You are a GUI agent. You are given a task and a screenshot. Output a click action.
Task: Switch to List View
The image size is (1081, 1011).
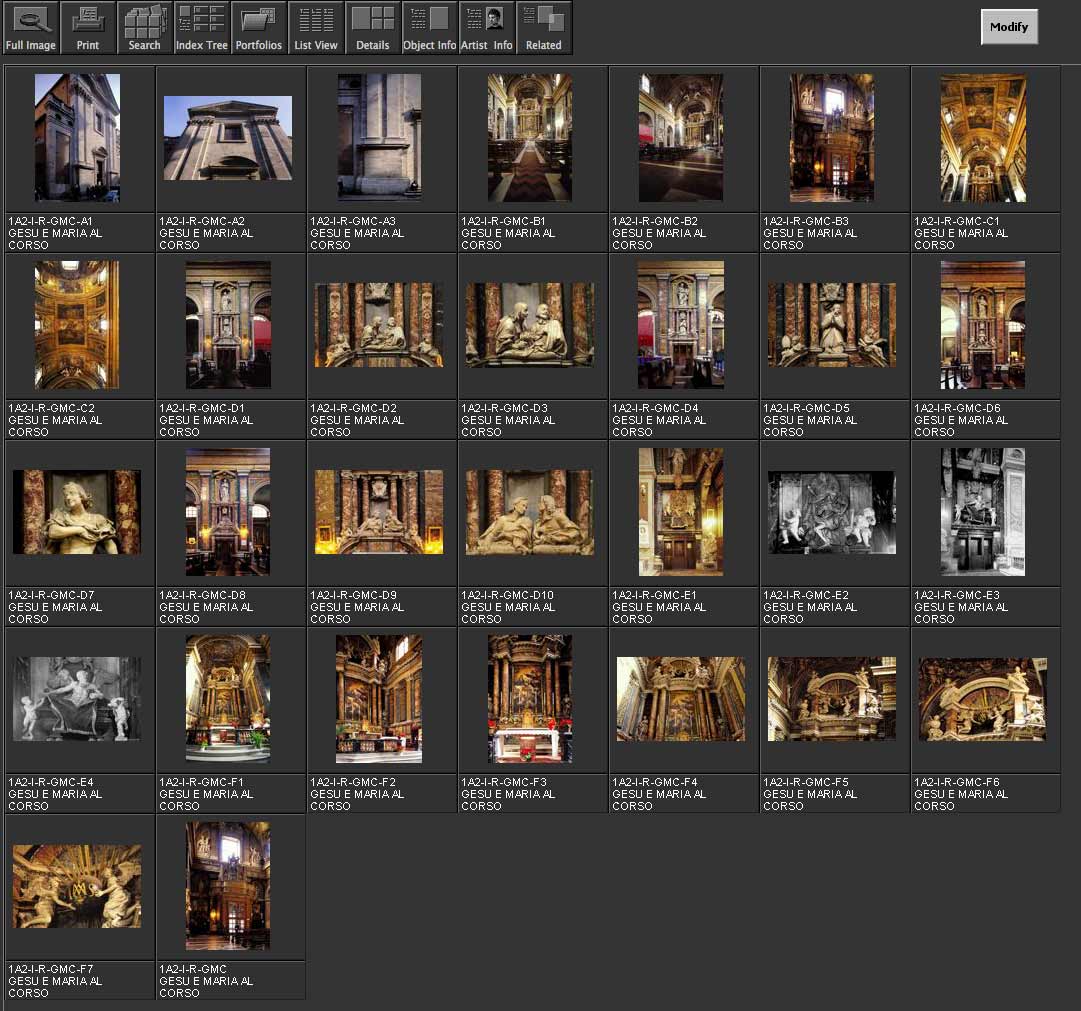(x=316, y=28)
